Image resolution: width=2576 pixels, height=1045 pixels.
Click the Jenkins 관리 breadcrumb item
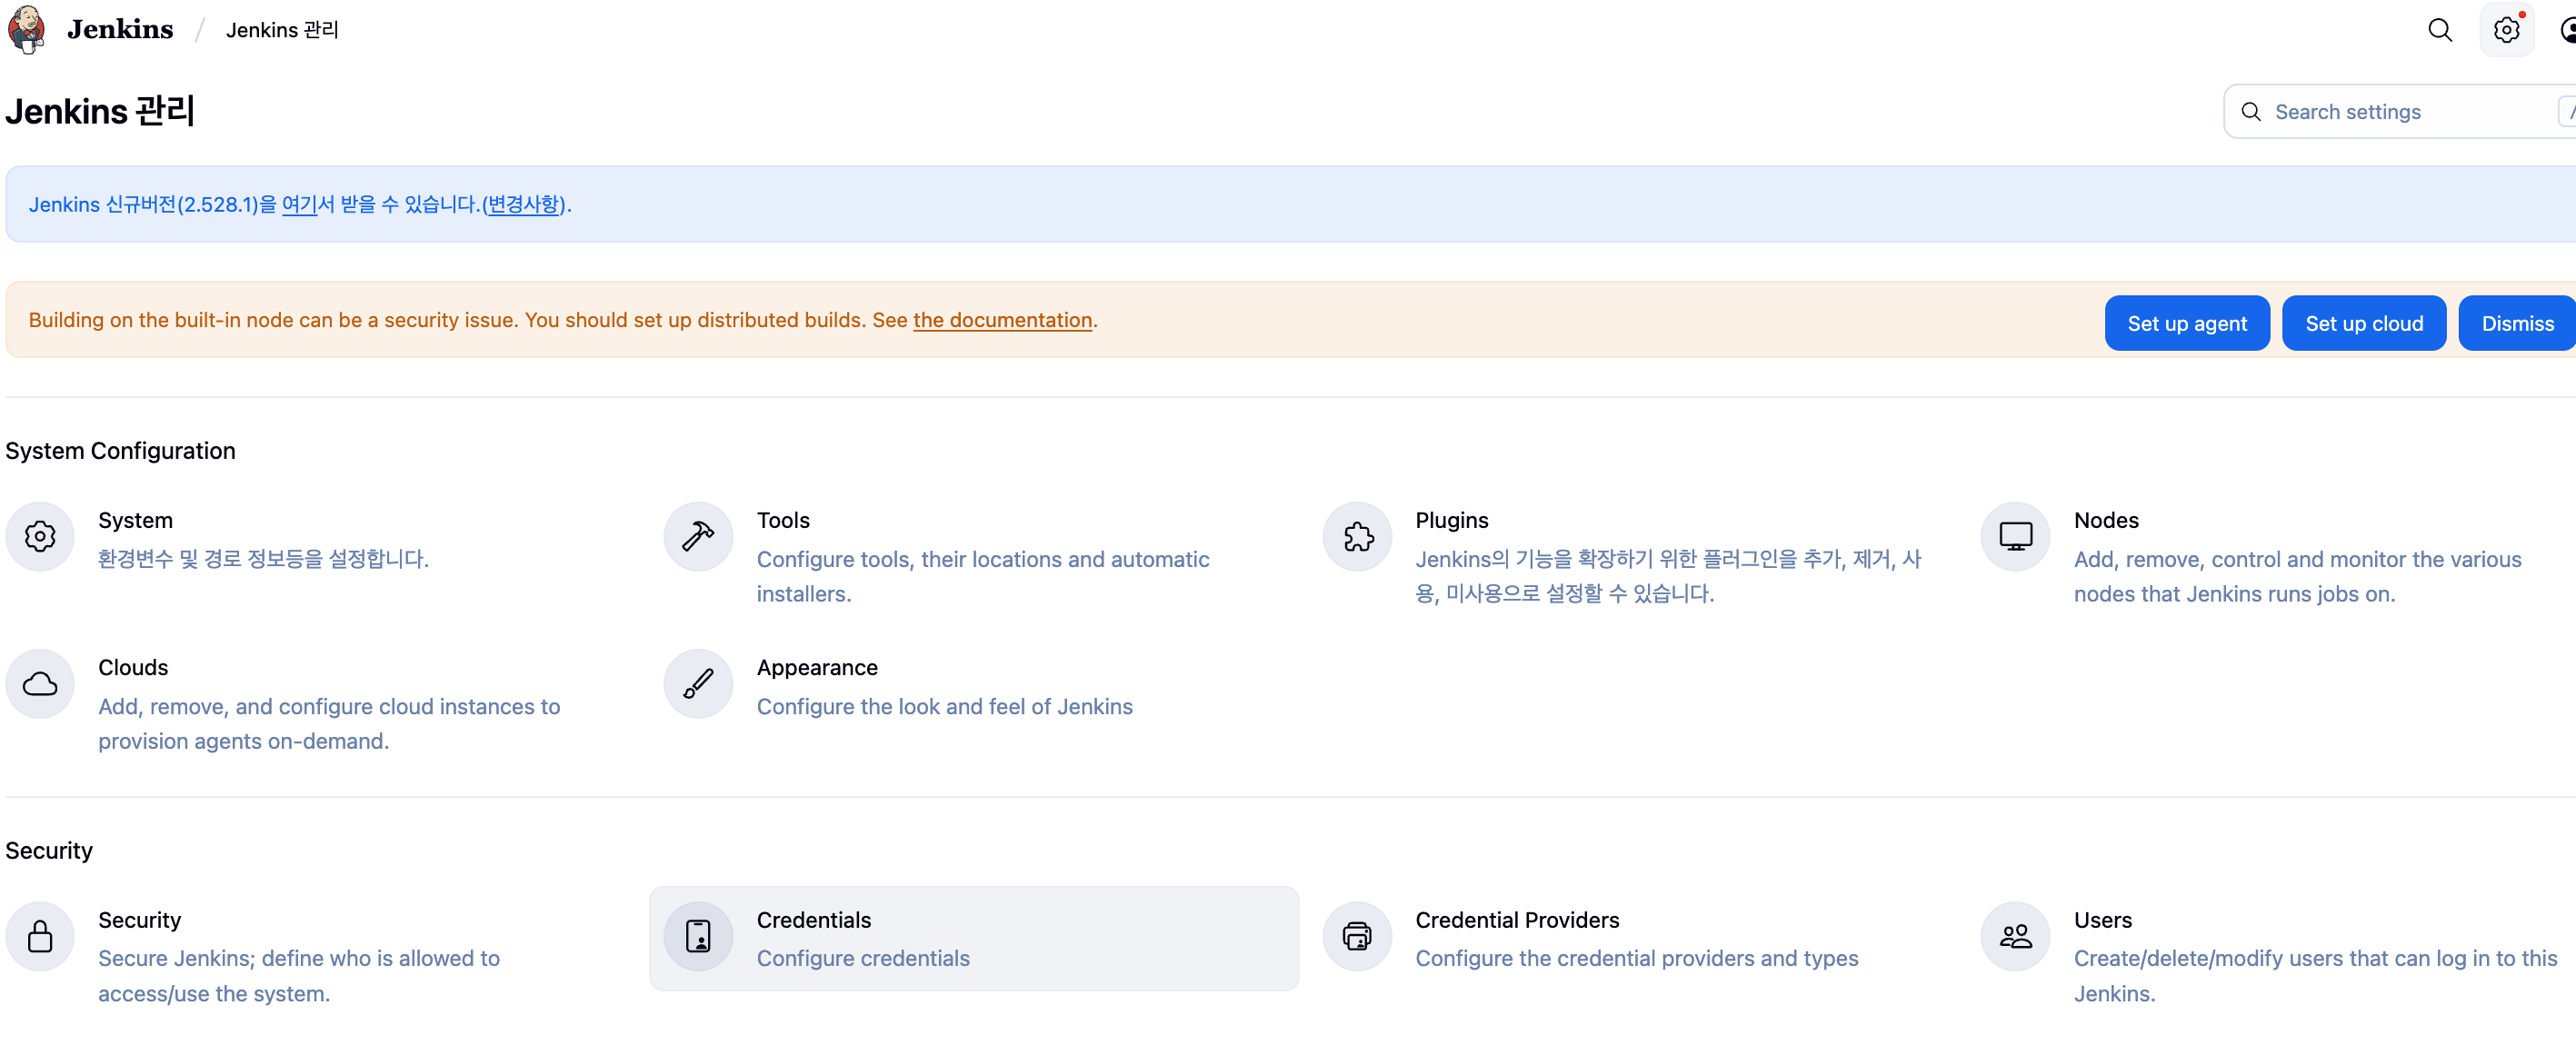coord(282,30)
